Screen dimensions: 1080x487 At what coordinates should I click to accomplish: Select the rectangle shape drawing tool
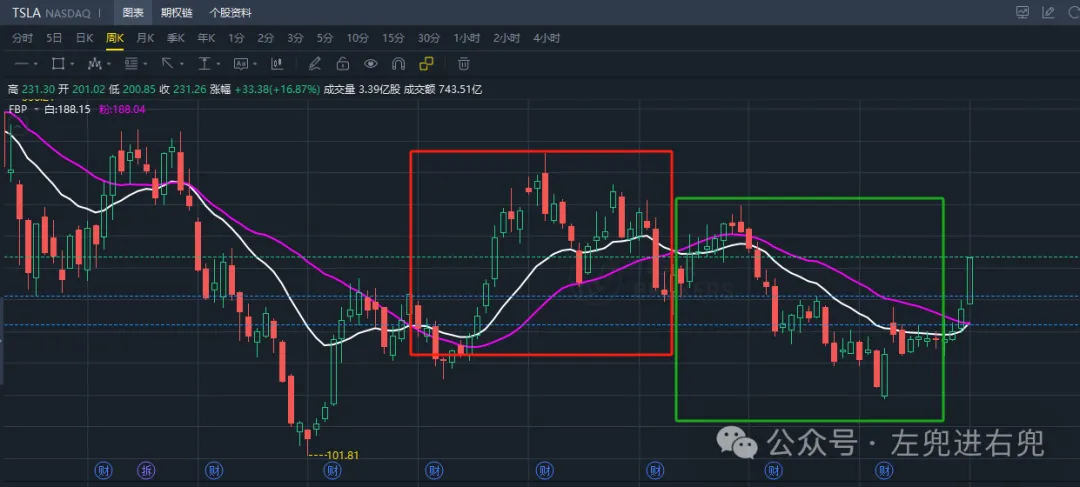(x=58, y=64)
